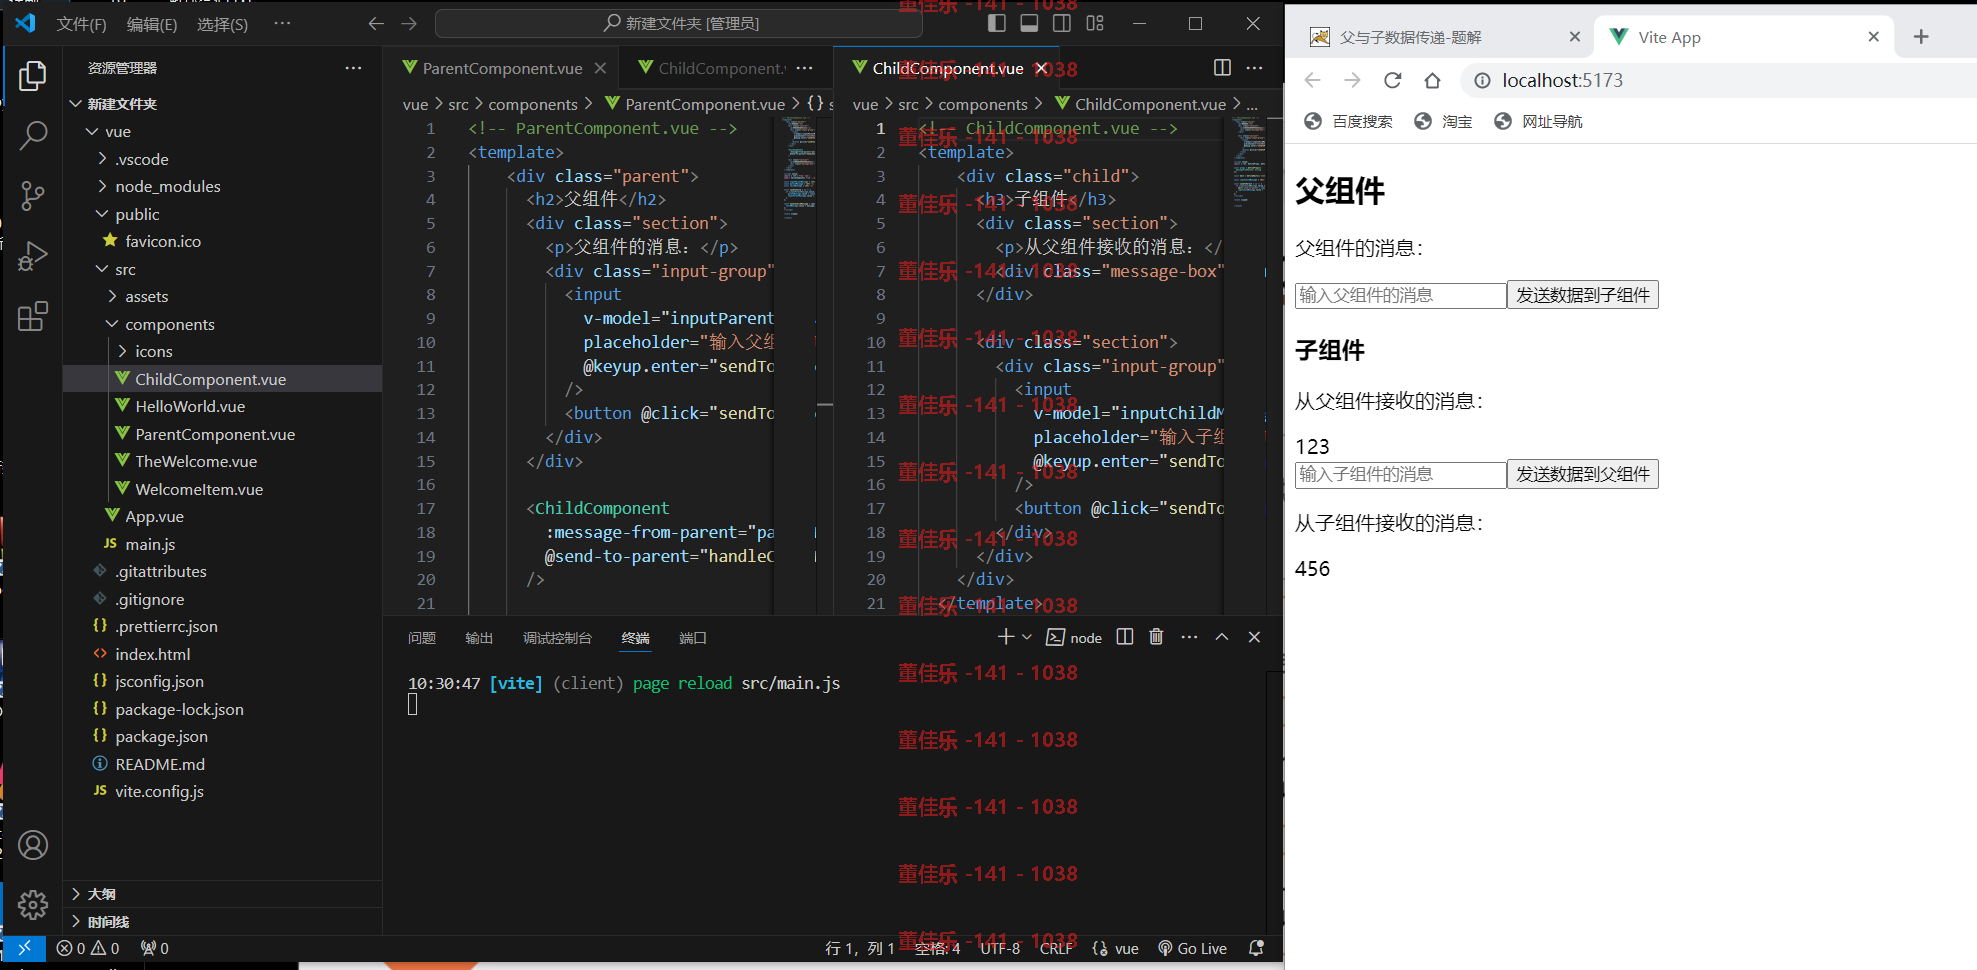The width and height of the screenshot is (1977, 970).
Task: Open the 选择(S) menu
Action: click(222, 24)
